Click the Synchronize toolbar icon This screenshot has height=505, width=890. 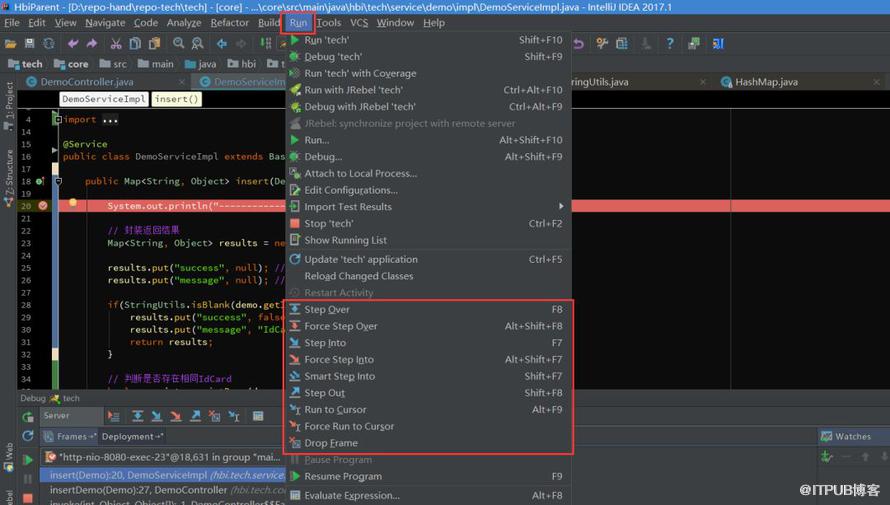[49, 44]
